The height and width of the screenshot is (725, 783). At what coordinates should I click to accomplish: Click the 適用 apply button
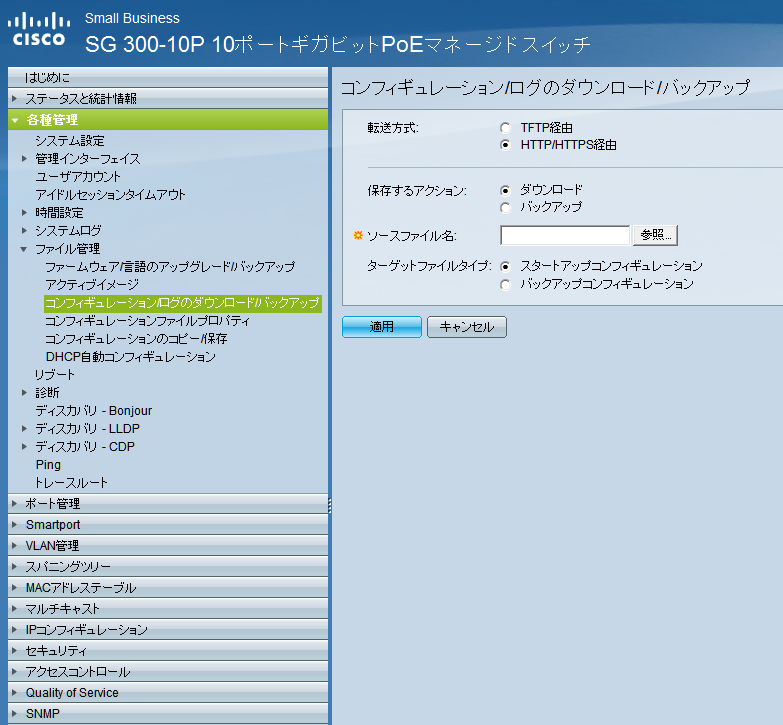382,327
